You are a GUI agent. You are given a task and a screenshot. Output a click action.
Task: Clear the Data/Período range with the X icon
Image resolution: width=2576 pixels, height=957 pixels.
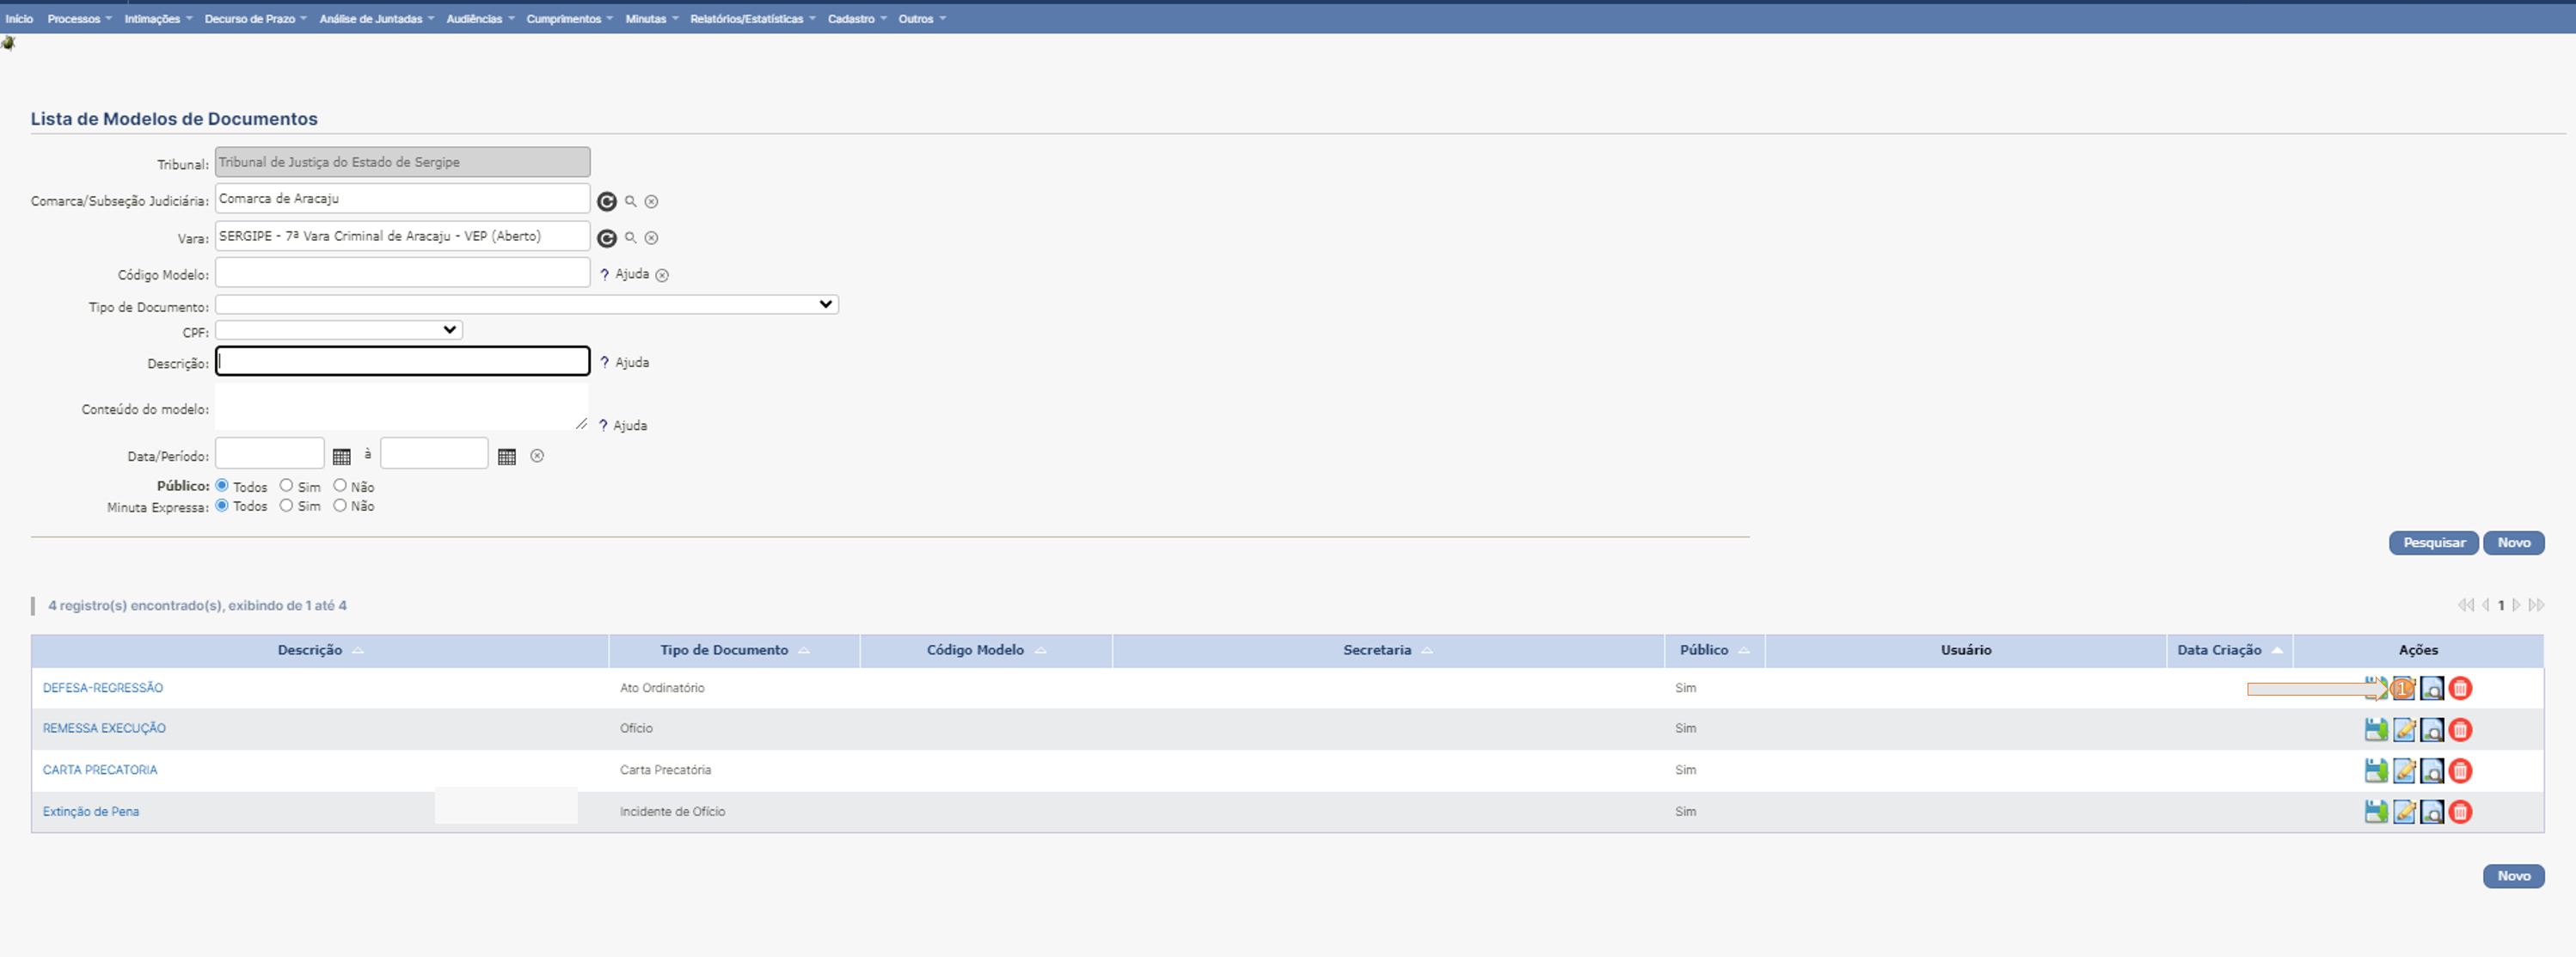[537, 456]
